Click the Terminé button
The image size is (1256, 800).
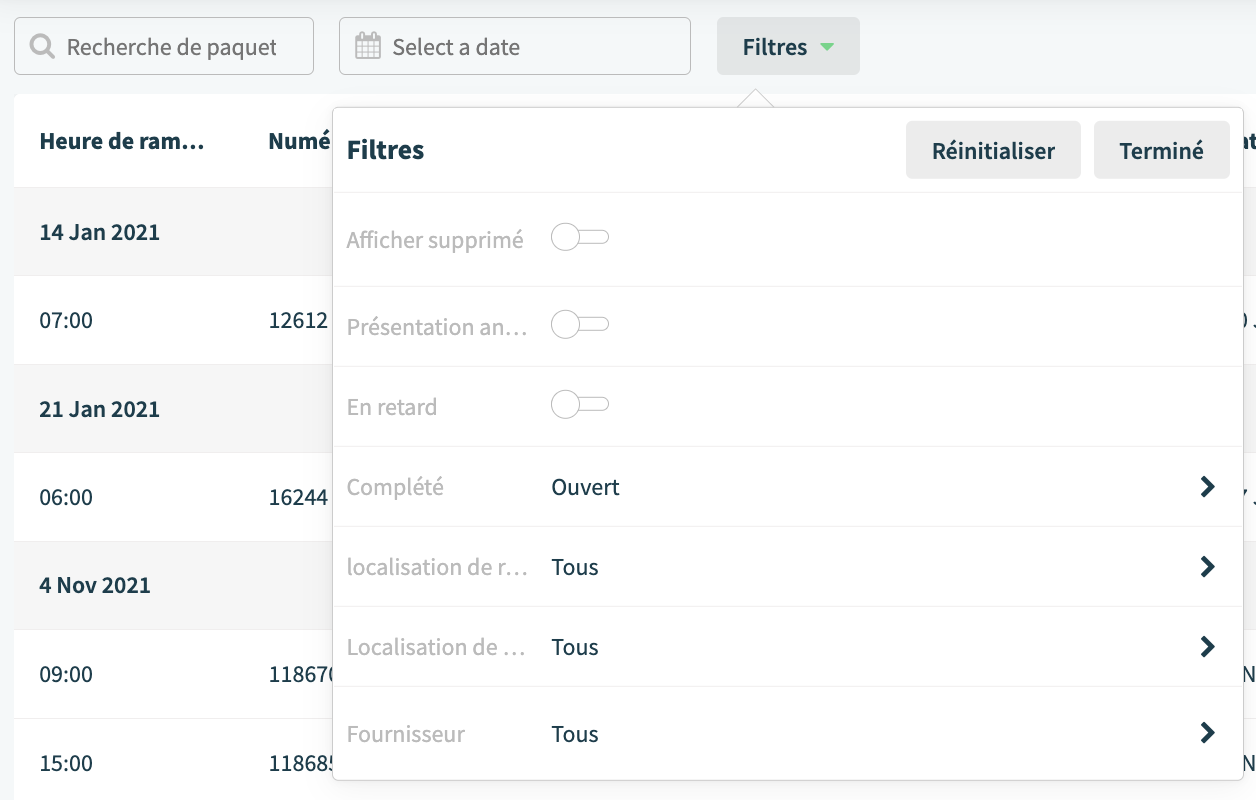coord(1161,150)
